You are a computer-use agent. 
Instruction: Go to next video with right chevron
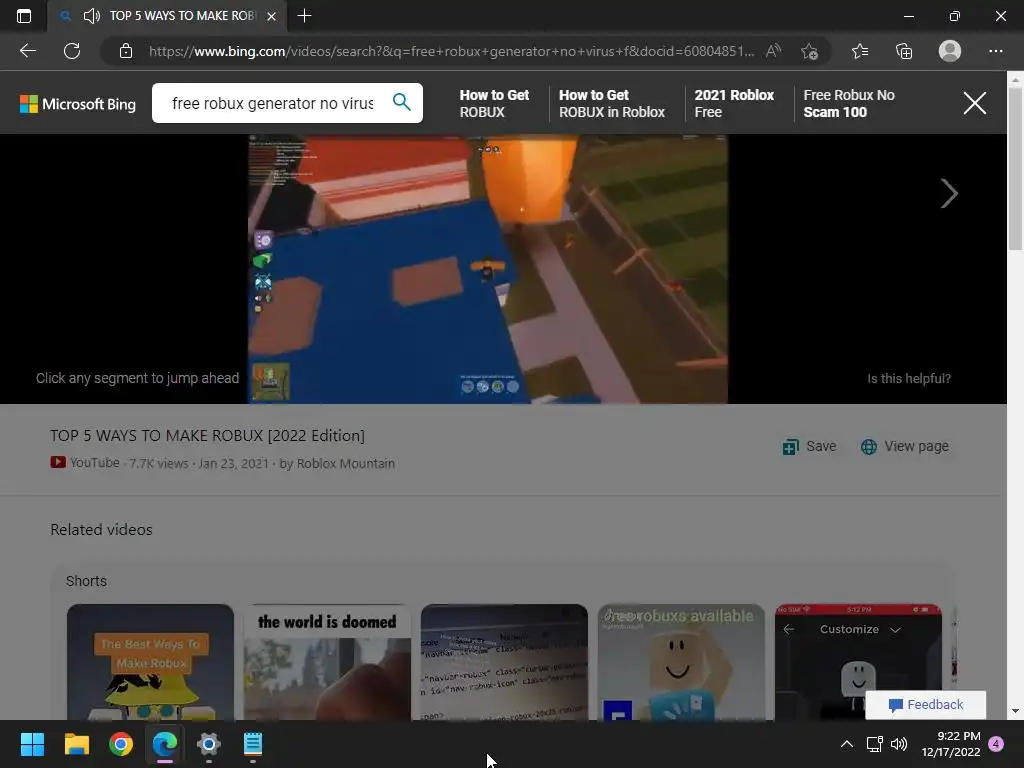click(x=949, y=193)
